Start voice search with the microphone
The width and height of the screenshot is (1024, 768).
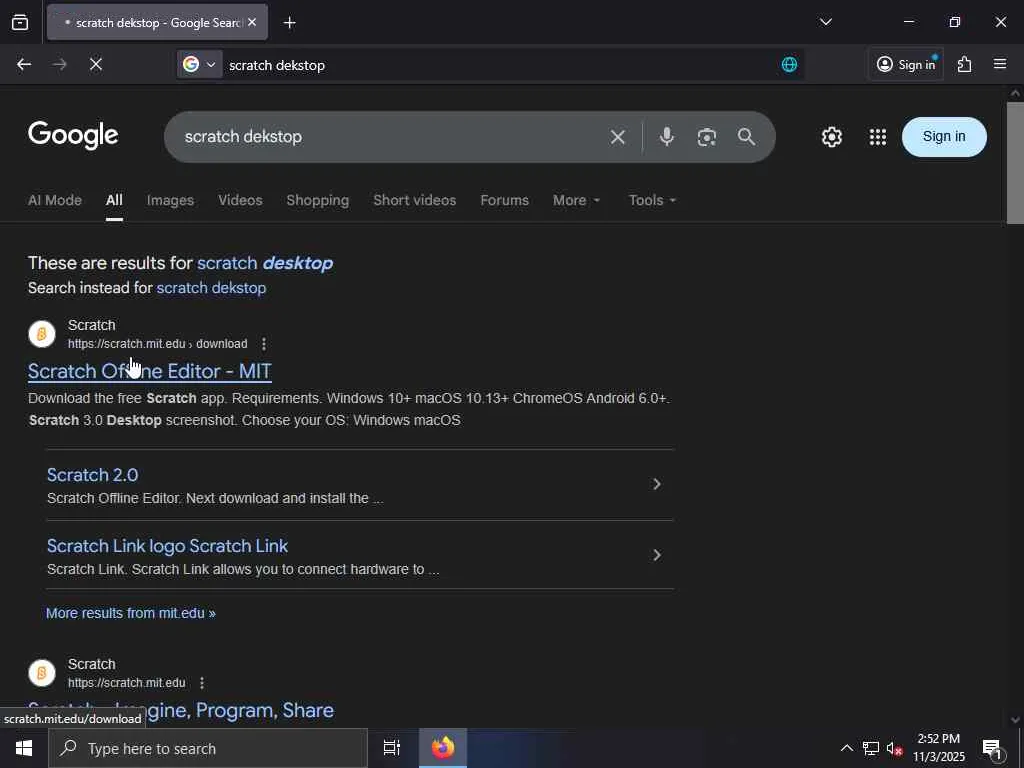click(666, 136)
